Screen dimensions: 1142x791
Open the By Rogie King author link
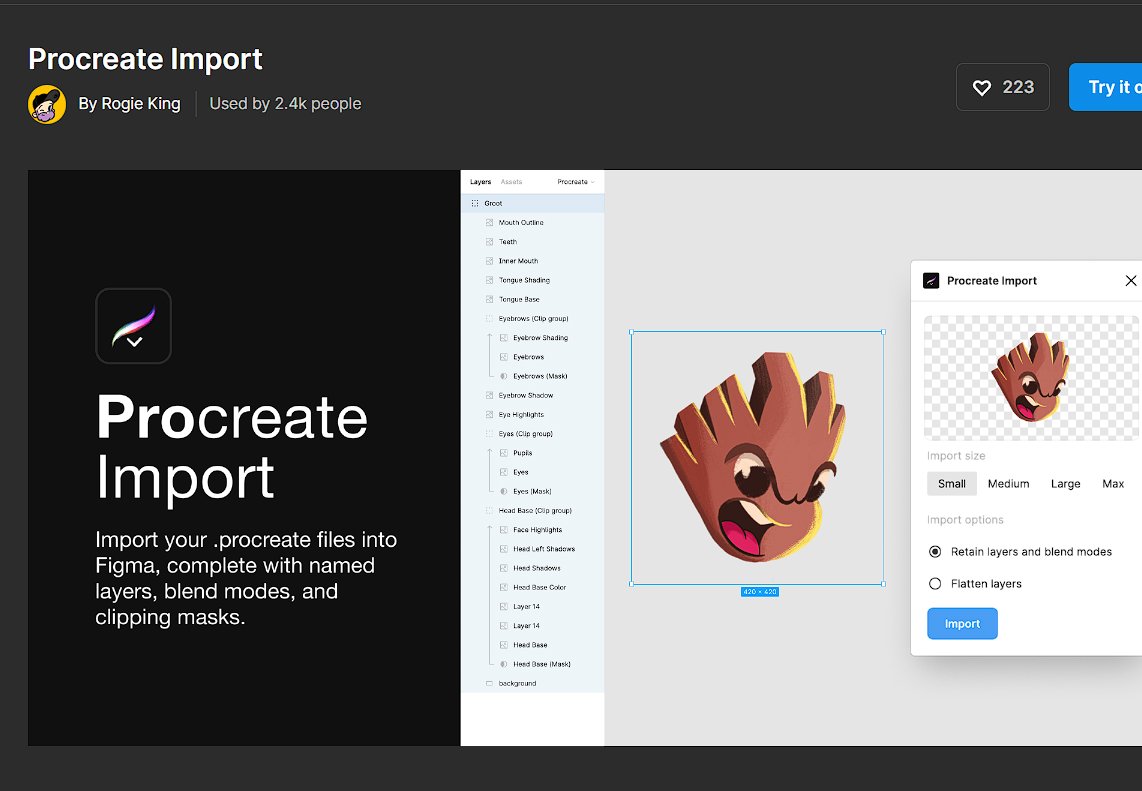(129, 103)
